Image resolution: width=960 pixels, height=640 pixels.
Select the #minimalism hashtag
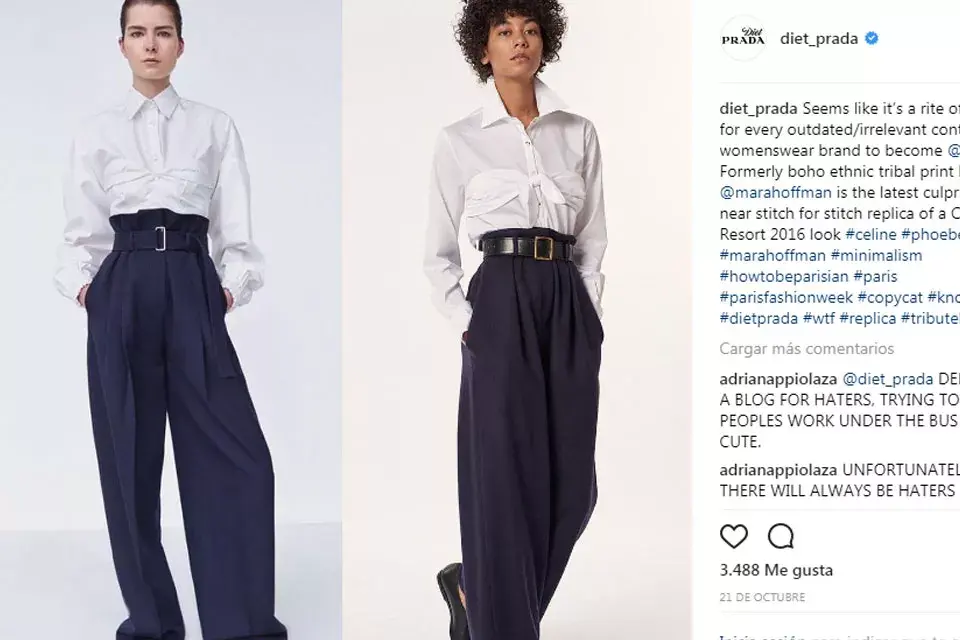876,255
